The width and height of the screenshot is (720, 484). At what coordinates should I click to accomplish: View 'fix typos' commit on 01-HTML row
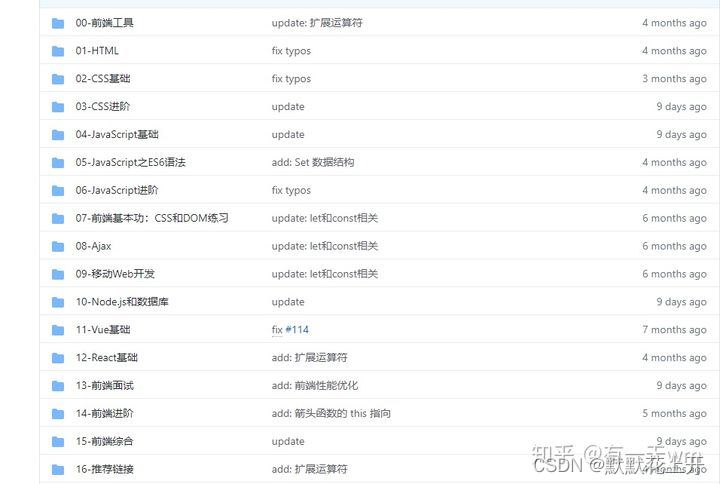pyautogui.click(x=291, y=51)
